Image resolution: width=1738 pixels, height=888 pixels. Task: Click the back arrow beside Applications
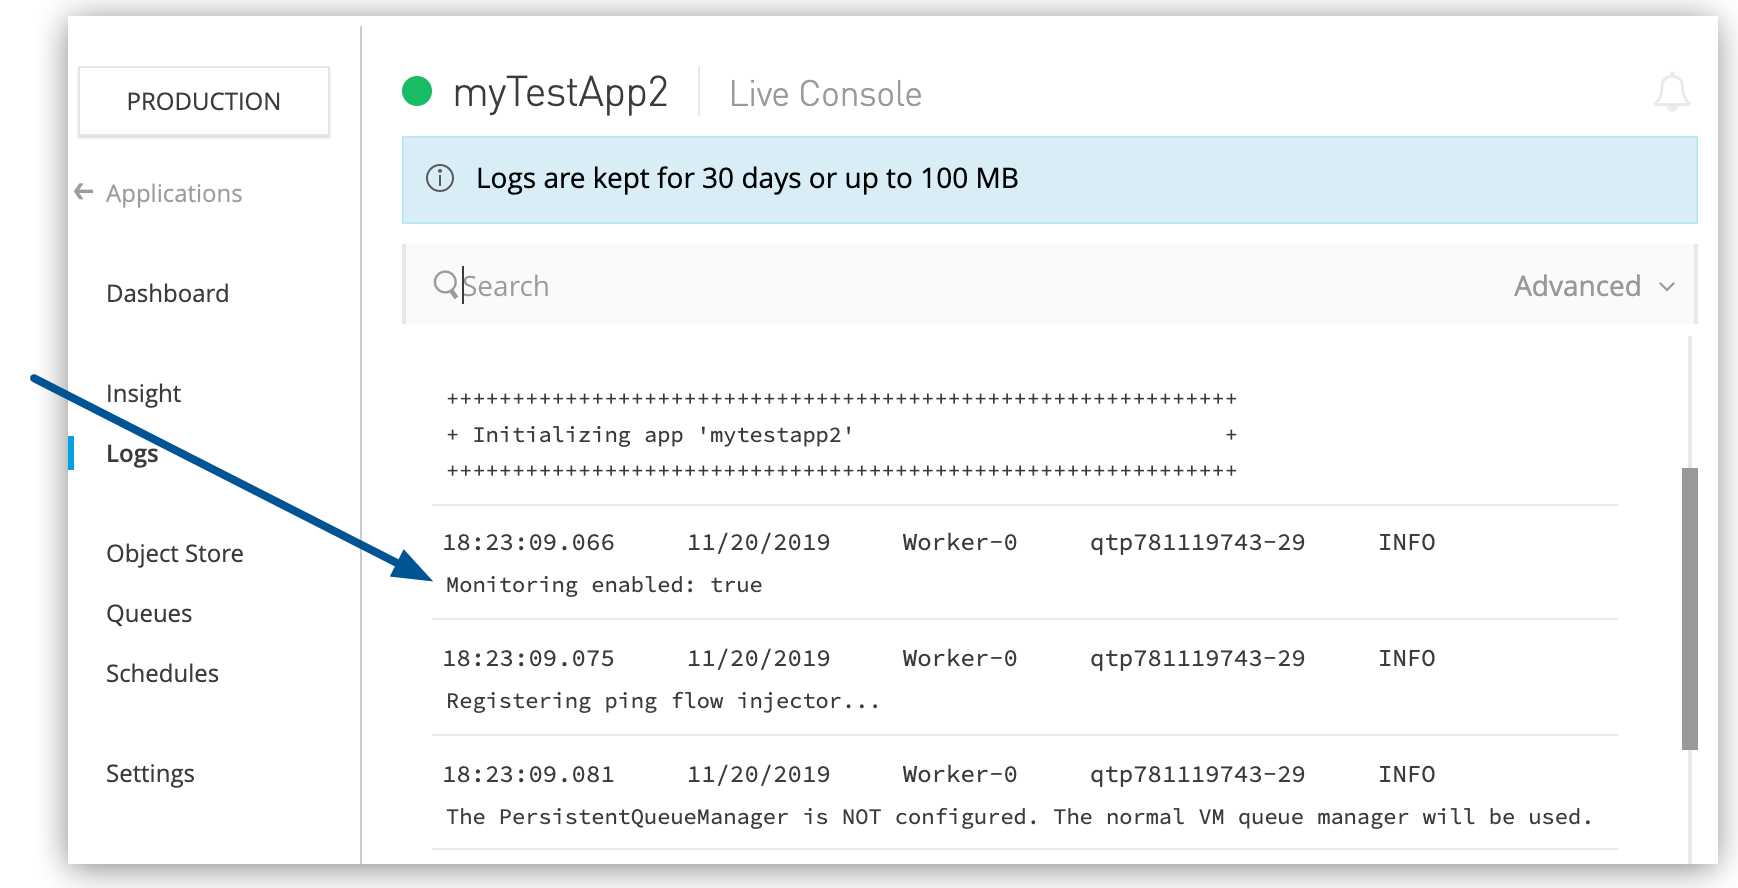[x=84, y=191]
